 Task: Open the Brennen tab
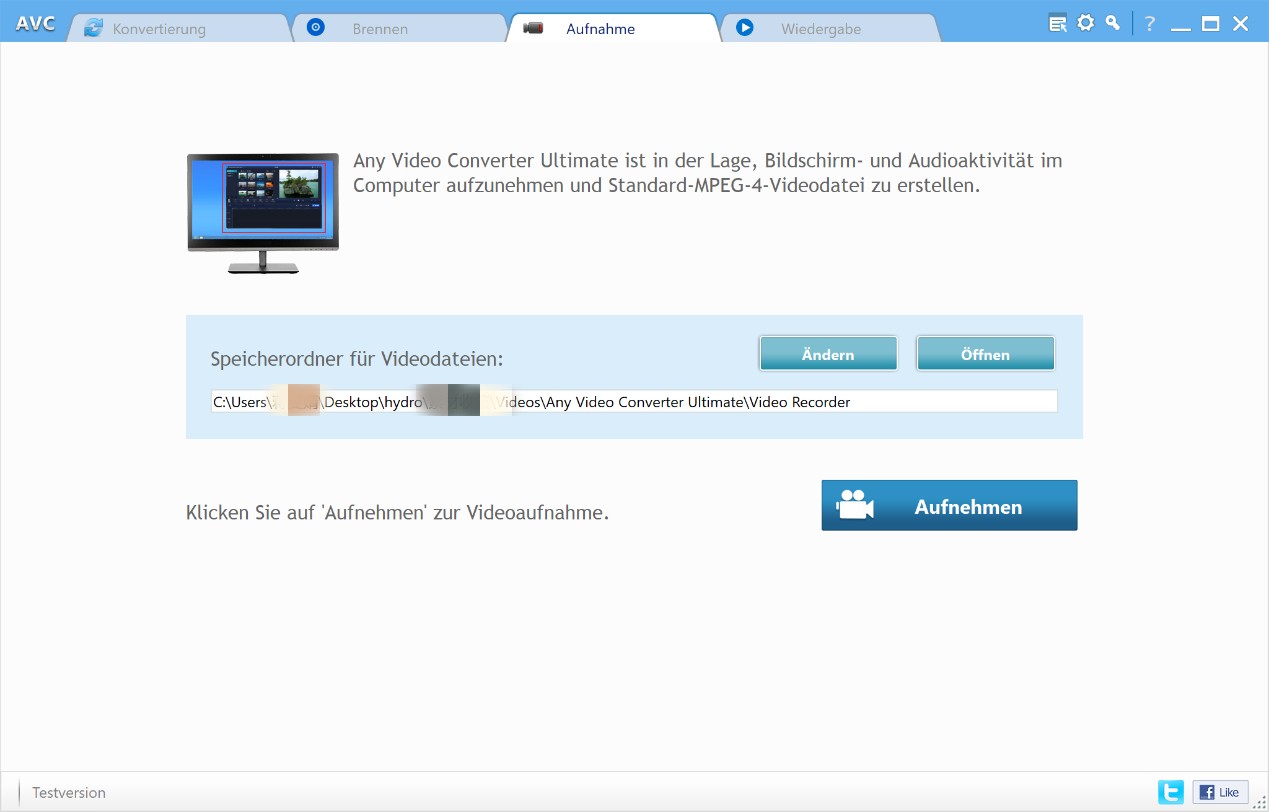click(x=400, y=28)
